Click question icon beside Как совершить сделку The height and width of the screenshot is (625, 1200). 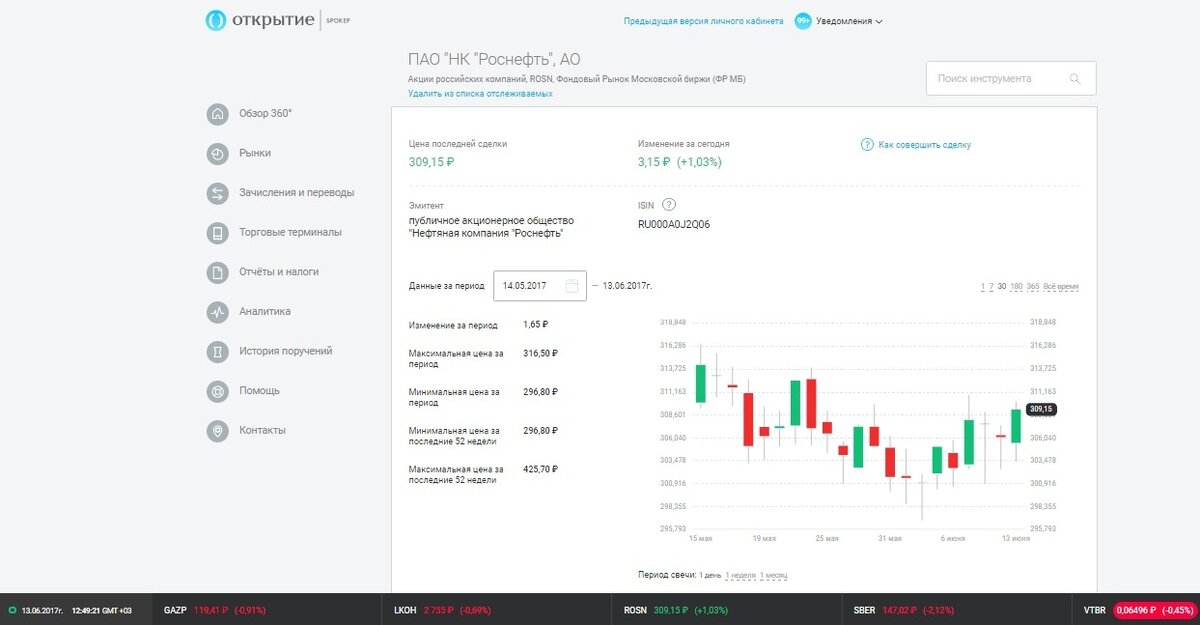pos(868,145)
